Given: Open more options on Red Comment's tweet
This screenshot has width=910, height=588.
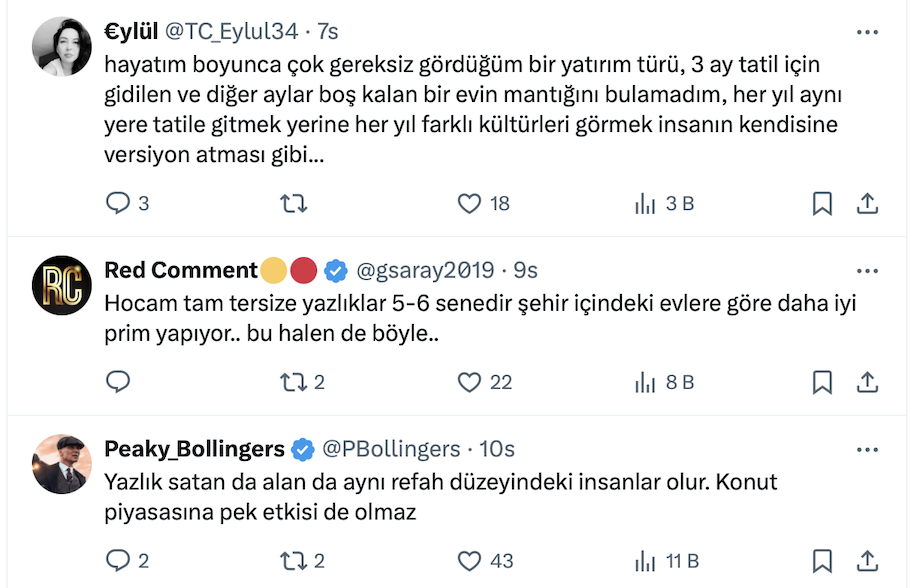Looking at the screenshot, I should coord(867,270).
